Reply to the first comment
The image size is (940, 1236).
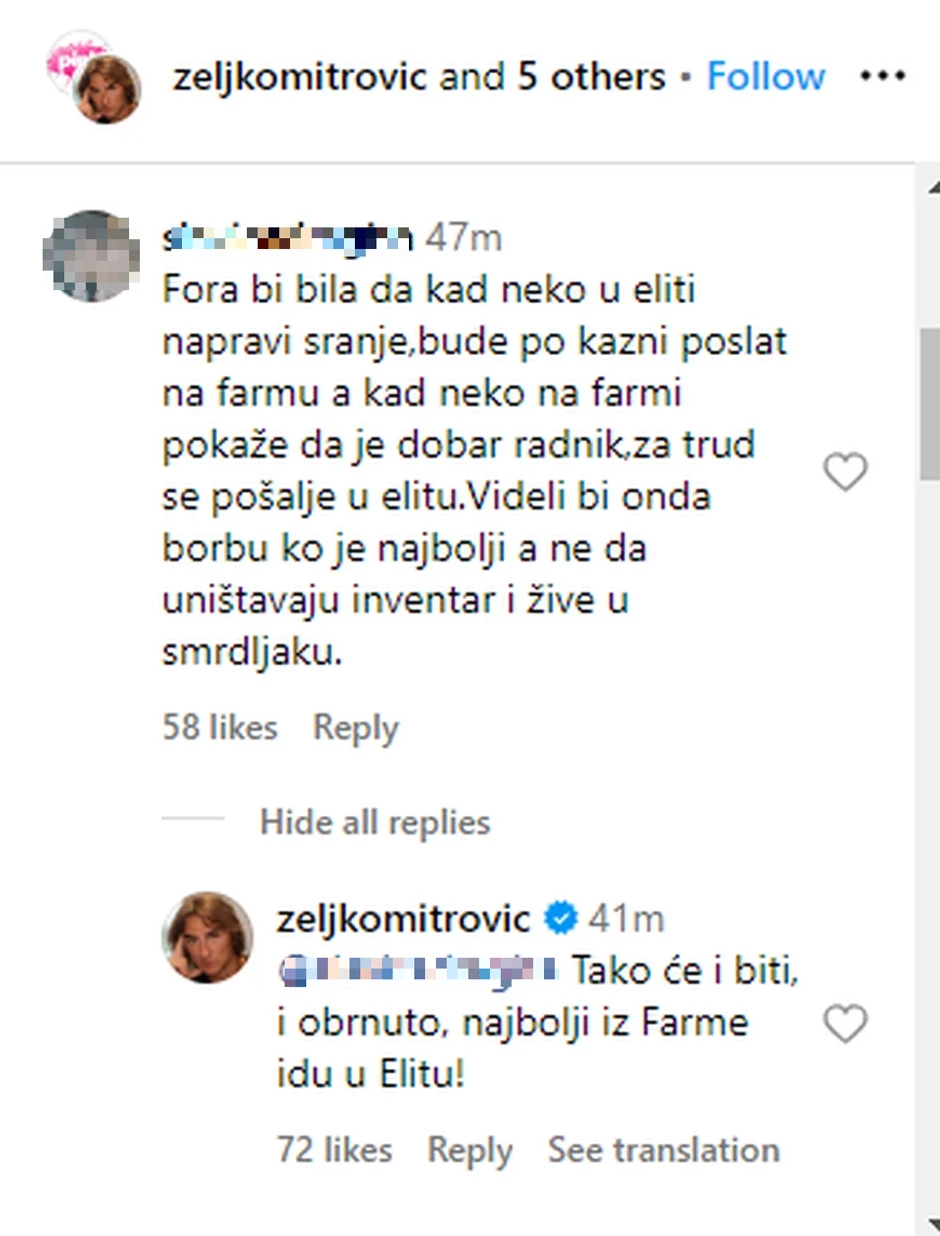[x=355, y=727]
